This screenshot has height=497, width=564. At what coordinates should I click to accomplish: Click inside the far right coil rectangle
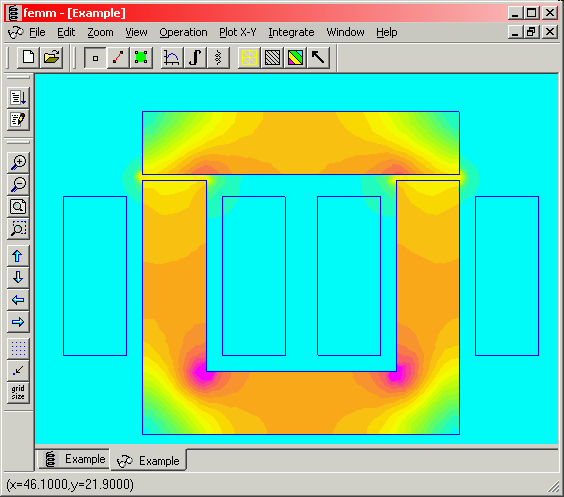click(507, 276)
